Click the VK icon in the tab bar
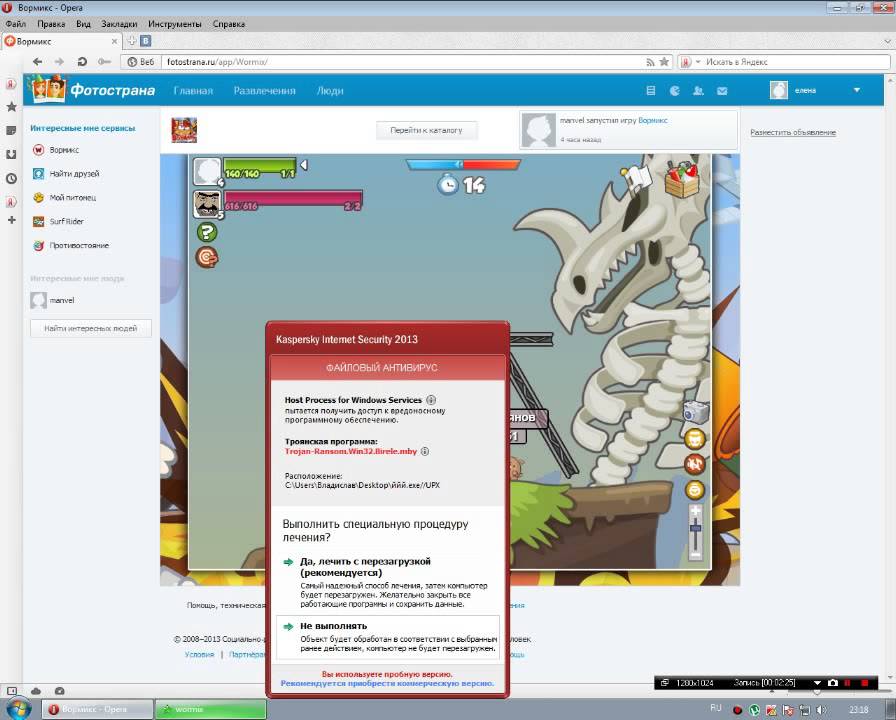 (146, 41)
